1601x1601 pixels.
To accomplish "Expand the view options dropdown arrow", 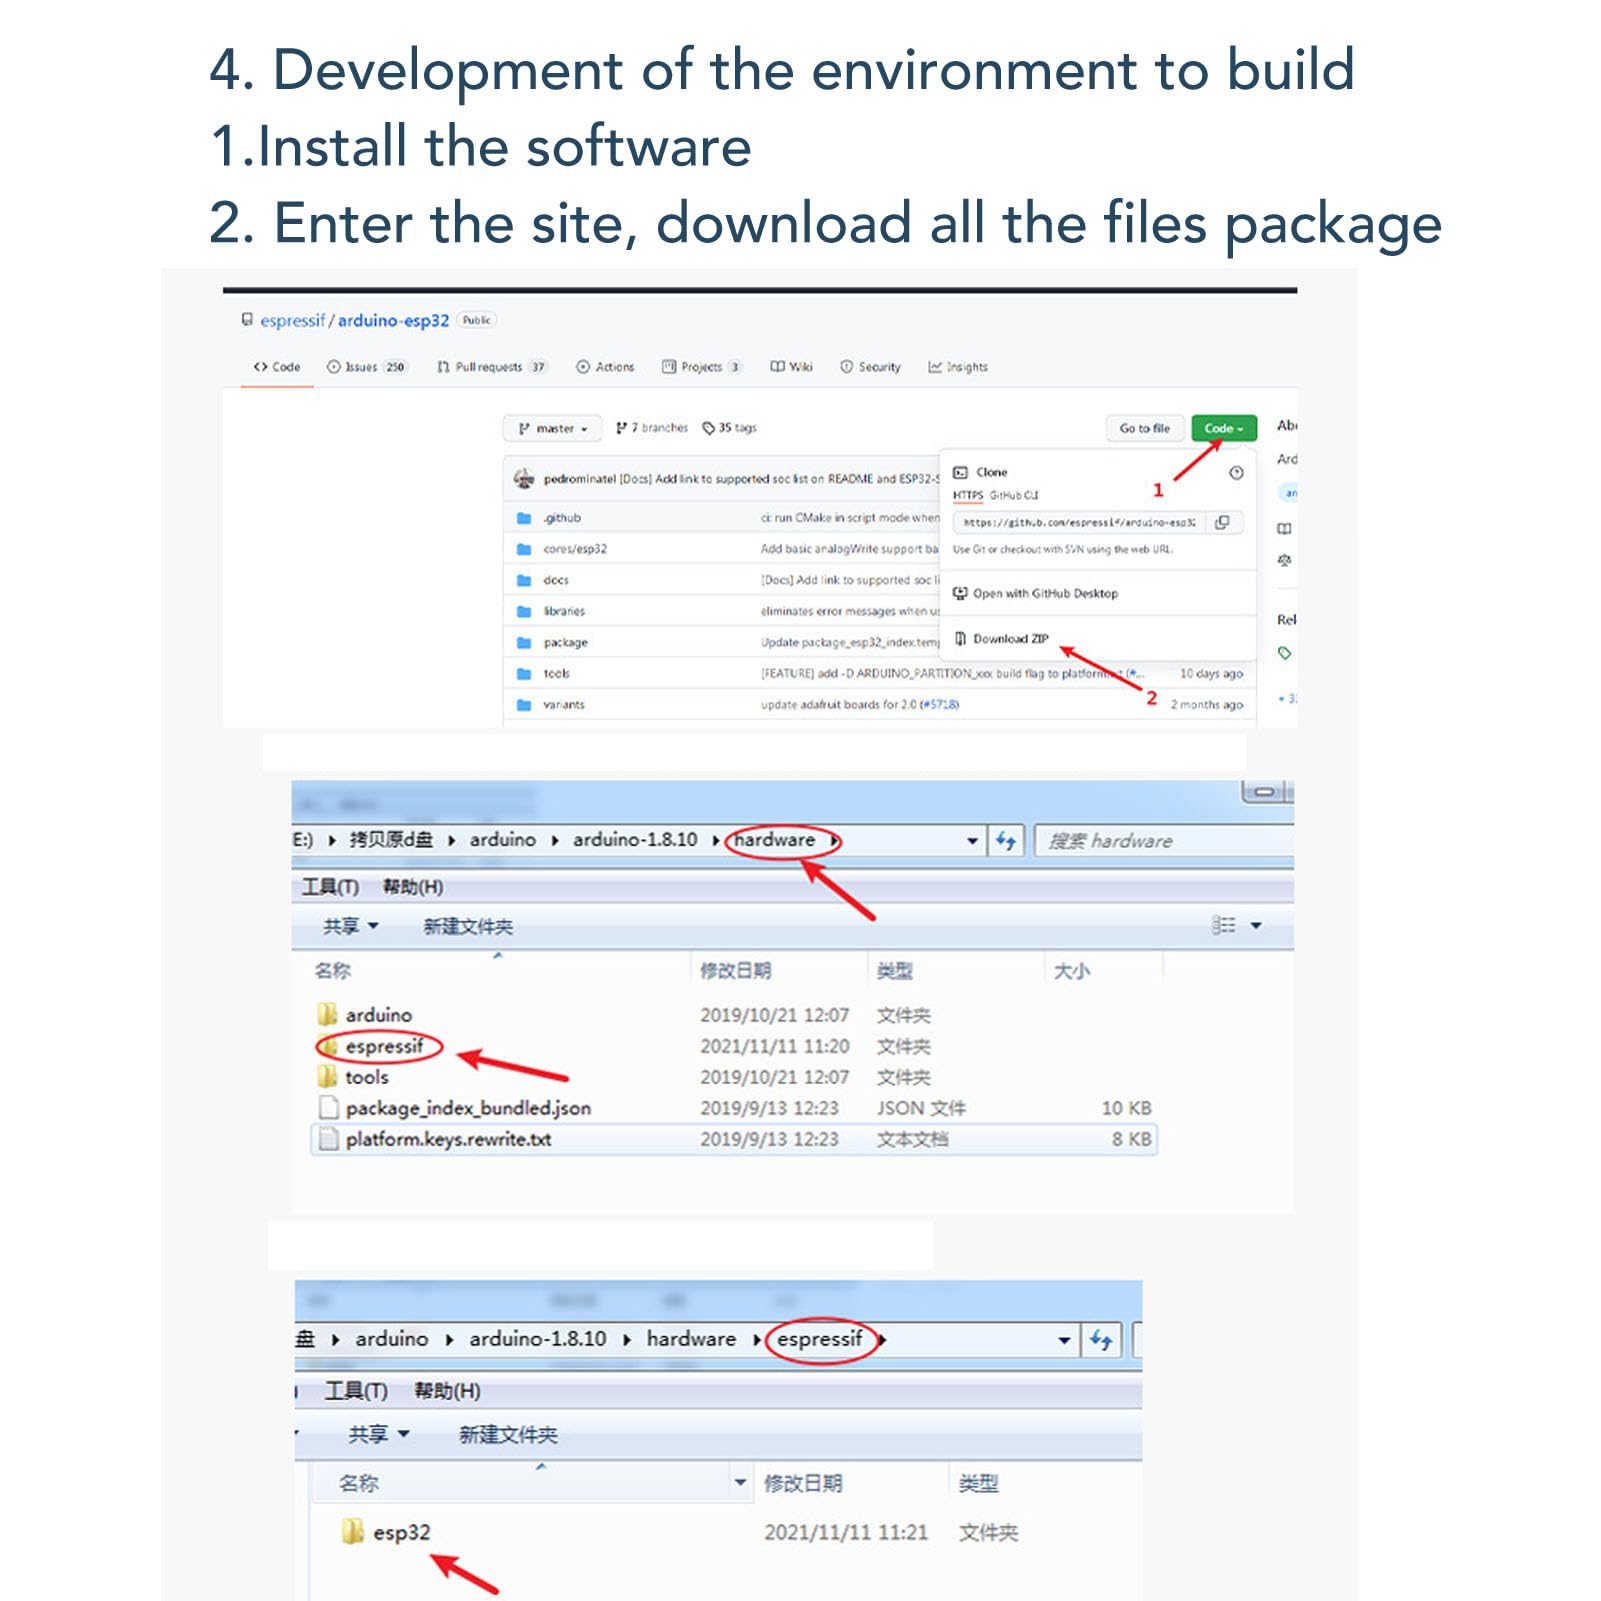I will [1256, 925].
